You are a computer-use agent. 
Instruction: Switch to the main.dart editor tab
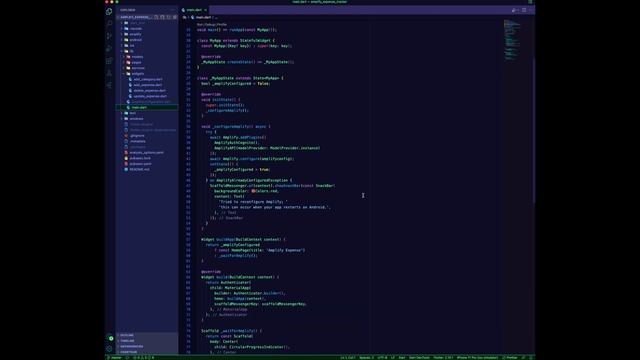click(x=194, y=10)
